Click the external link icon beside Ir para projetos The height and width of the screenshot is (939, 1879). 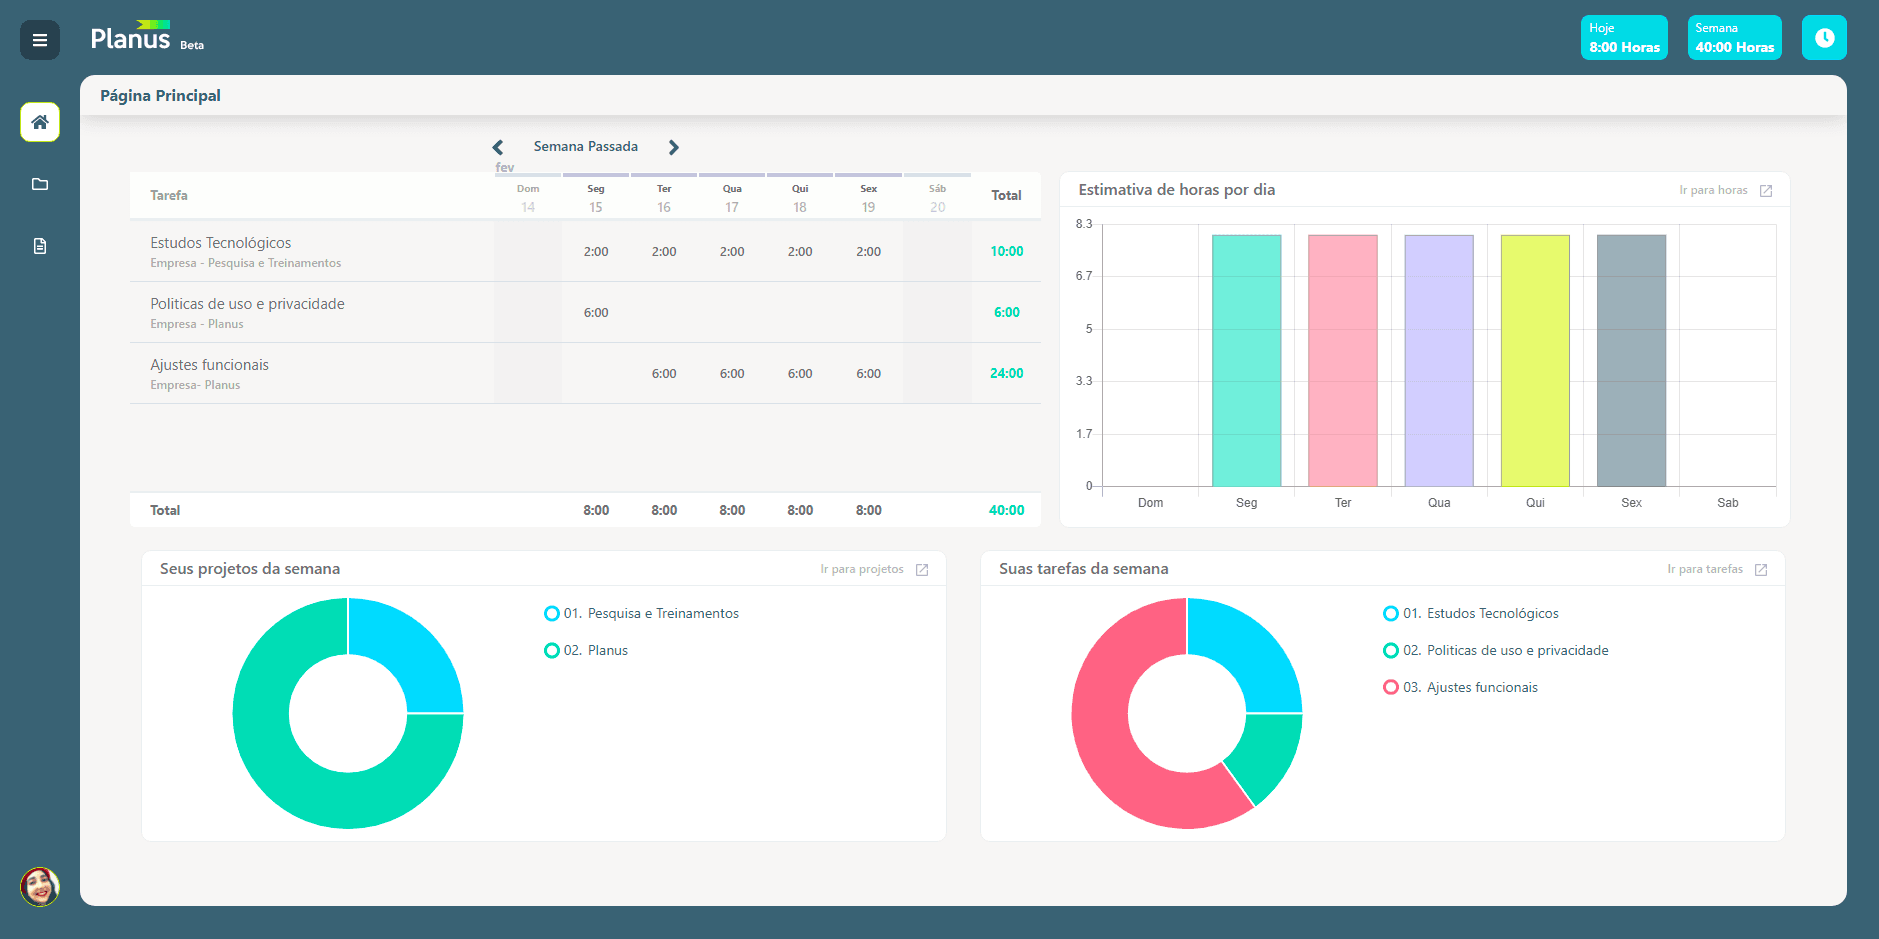click(x=922, y=570)
